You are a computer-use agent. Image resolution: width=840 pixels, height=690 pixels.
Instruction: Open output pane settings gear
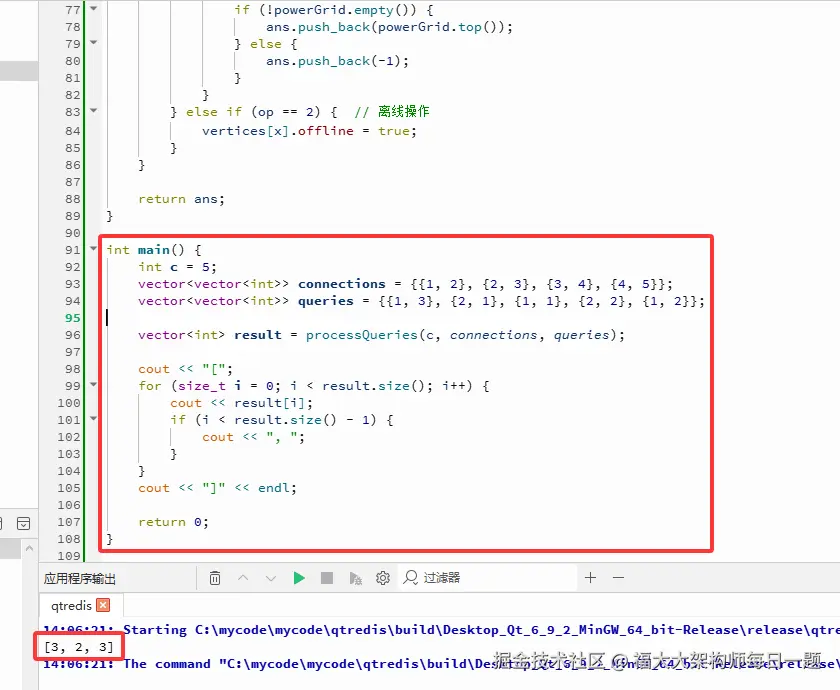coord(382,578)
